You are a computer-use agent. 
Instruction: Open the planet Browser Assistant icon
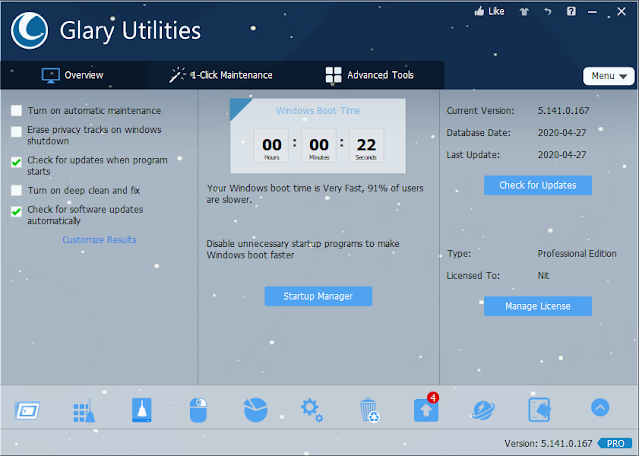click(x=483, y=410)
